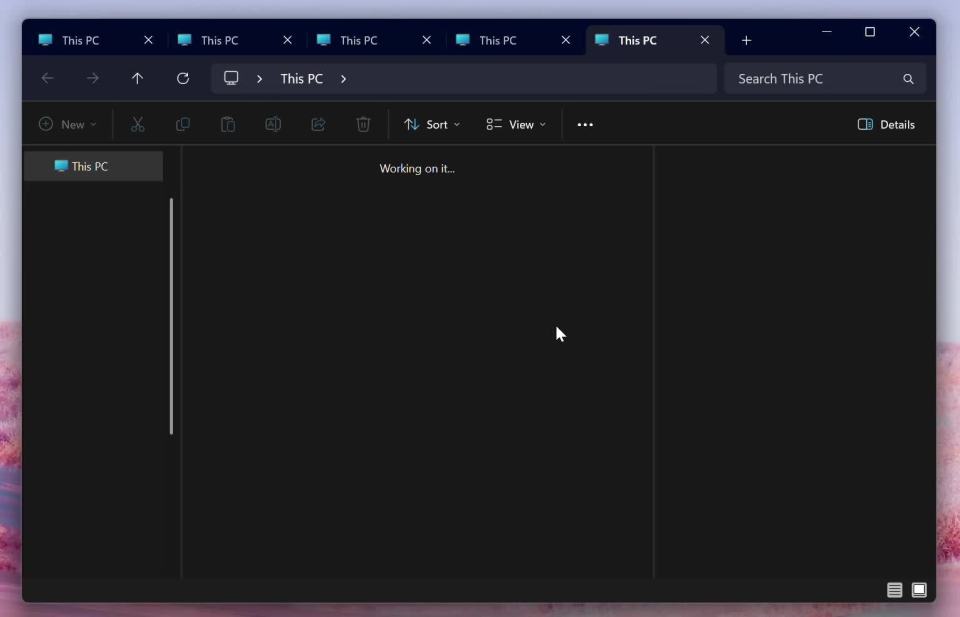Go back with the left arrow button
The width and height of the screenshot is (960, 617).
(47, 78)
